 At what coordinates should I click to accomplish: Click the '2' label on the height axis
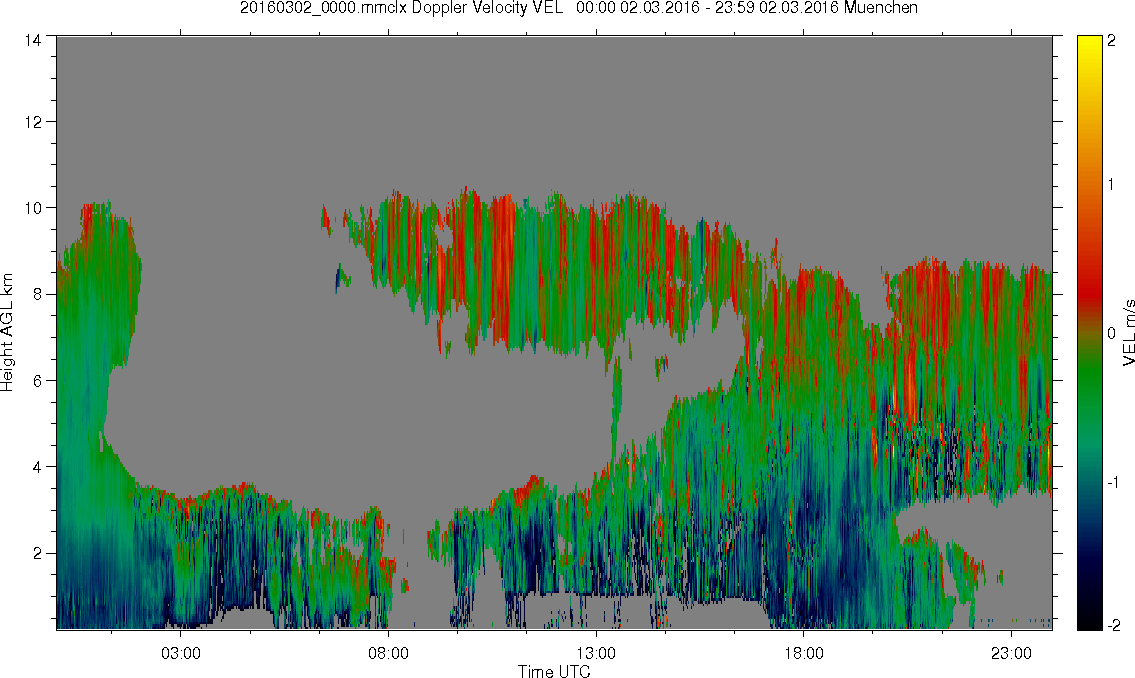point(37,554)
